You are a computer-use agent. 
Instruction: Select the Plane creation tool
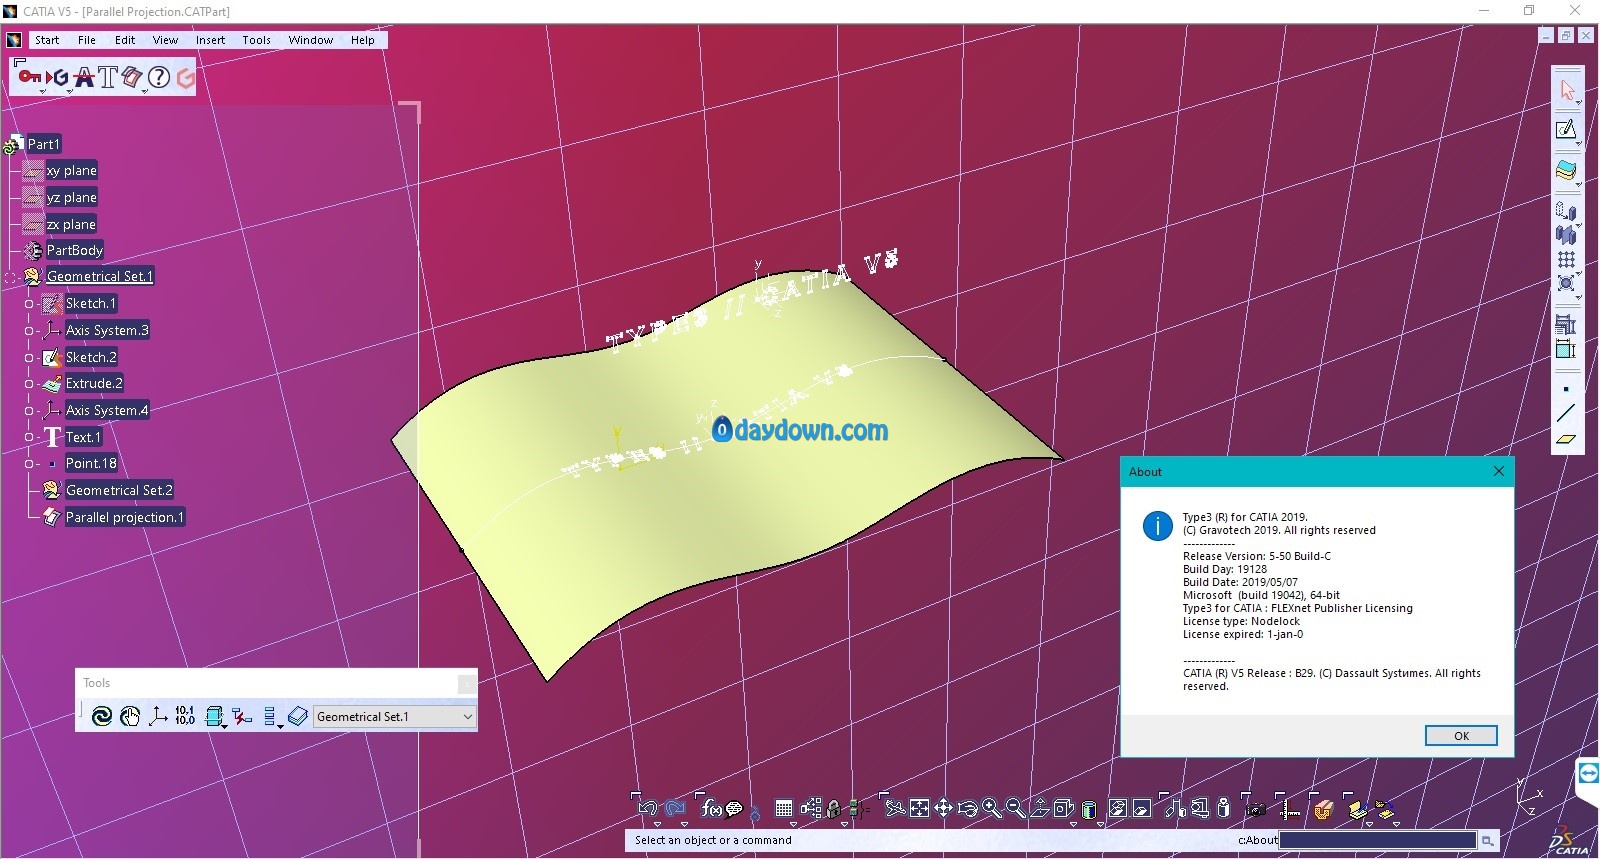1566,438
